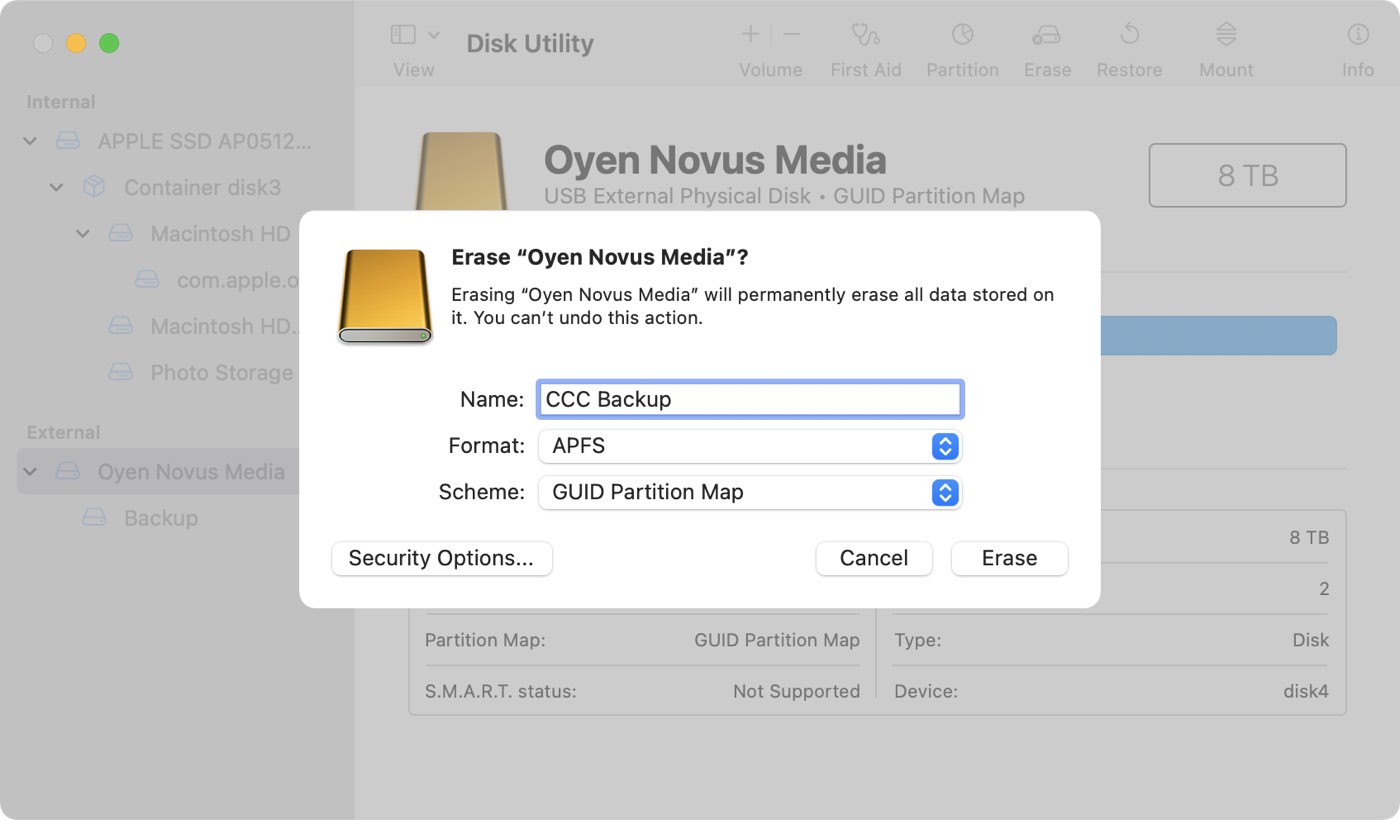The width and height of the screenshot is (1400, 820).
Task: Click the External section header
Action: [x=63, y=432]
